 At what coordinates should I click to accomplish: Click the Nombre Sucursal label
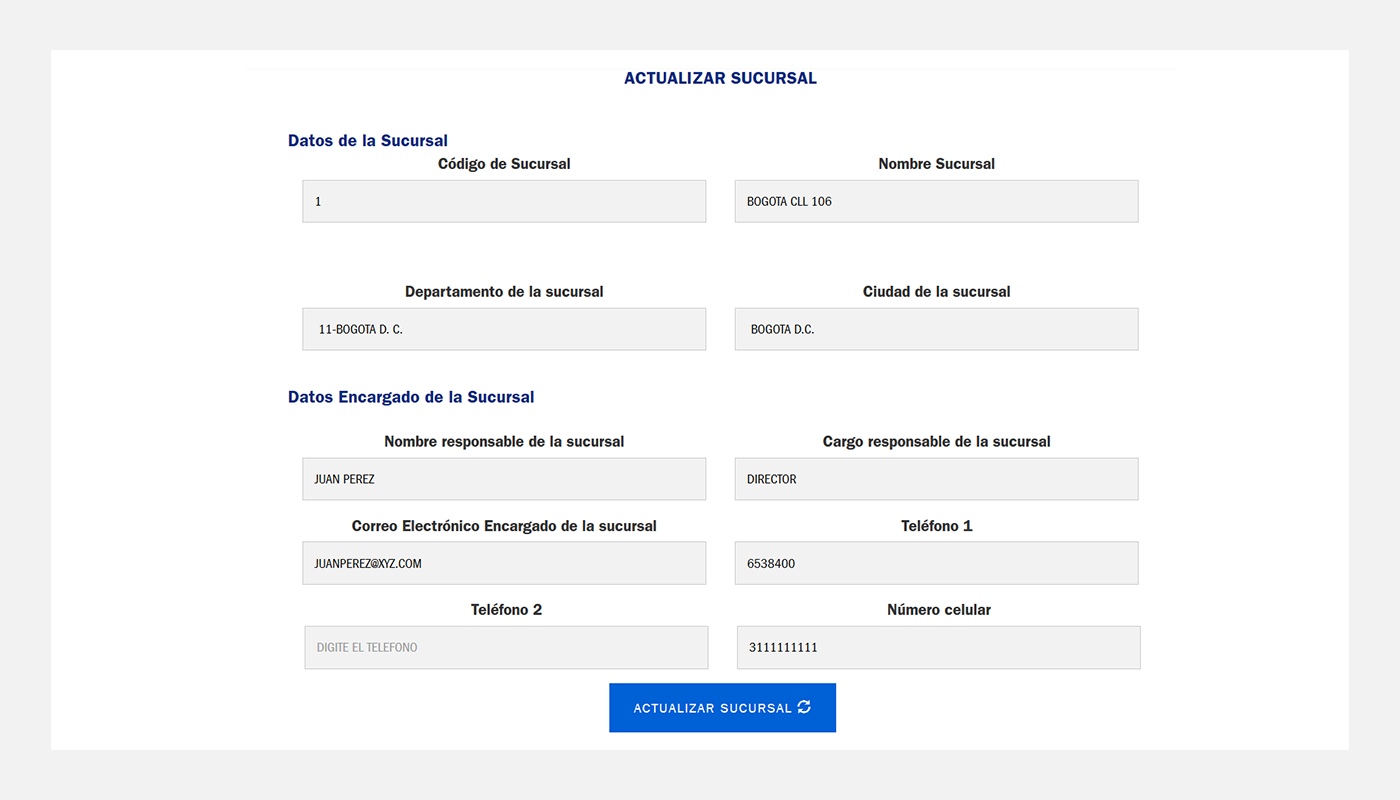[937, 164]
